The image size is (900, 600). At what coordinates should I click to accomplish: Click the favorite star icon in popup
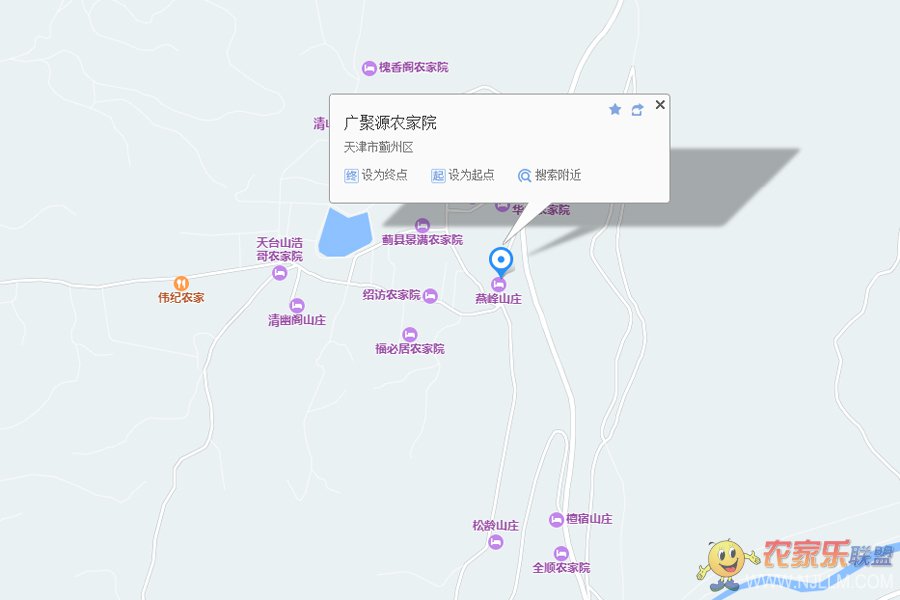point(615,109)
